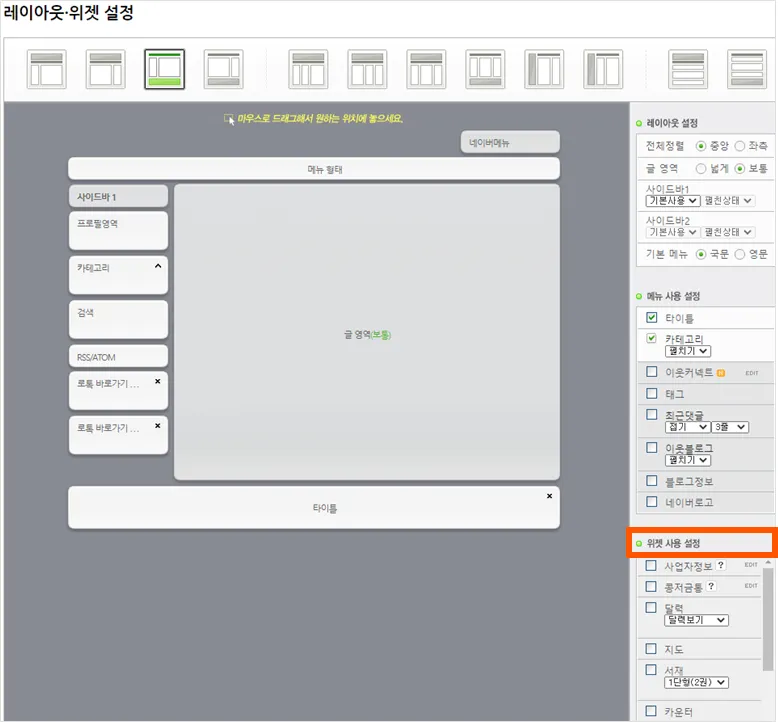Select the RSS/ATOM sidebar block
The height and width of the screenshot is (722, 778).
coord(118,356)
